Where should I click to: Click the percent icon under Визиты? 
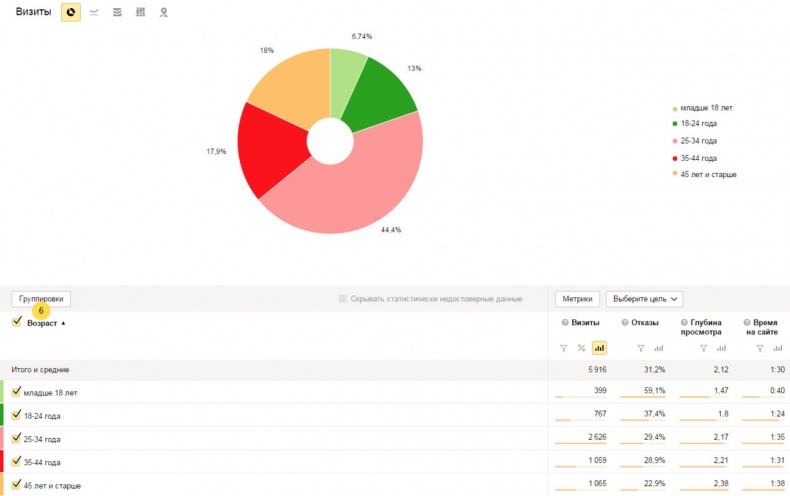581,348
